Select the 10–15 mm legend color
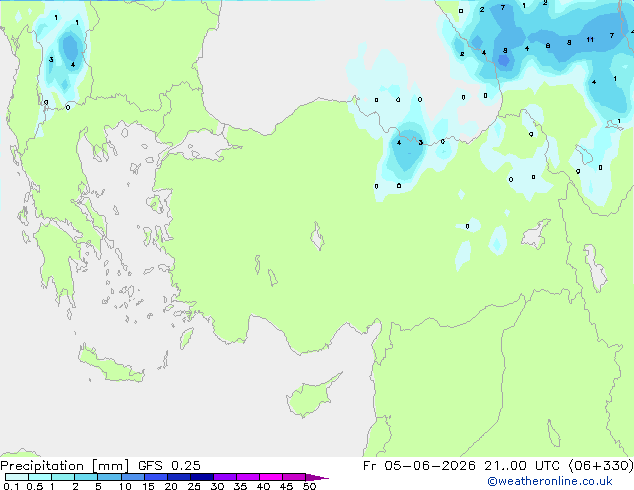Image resolution: width=634 pixels, height=490 pixels. coord(132,477)
